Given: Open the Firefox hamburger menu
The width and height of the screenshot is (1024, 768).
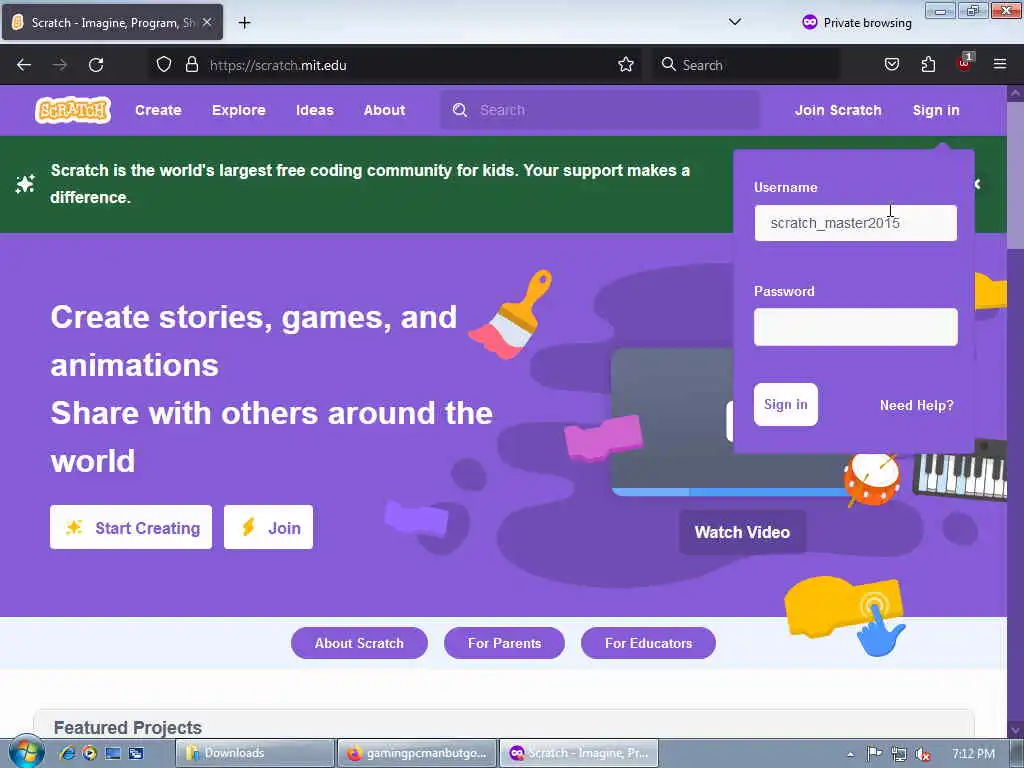Looking at the screenshot, I should pos(1000,64).
